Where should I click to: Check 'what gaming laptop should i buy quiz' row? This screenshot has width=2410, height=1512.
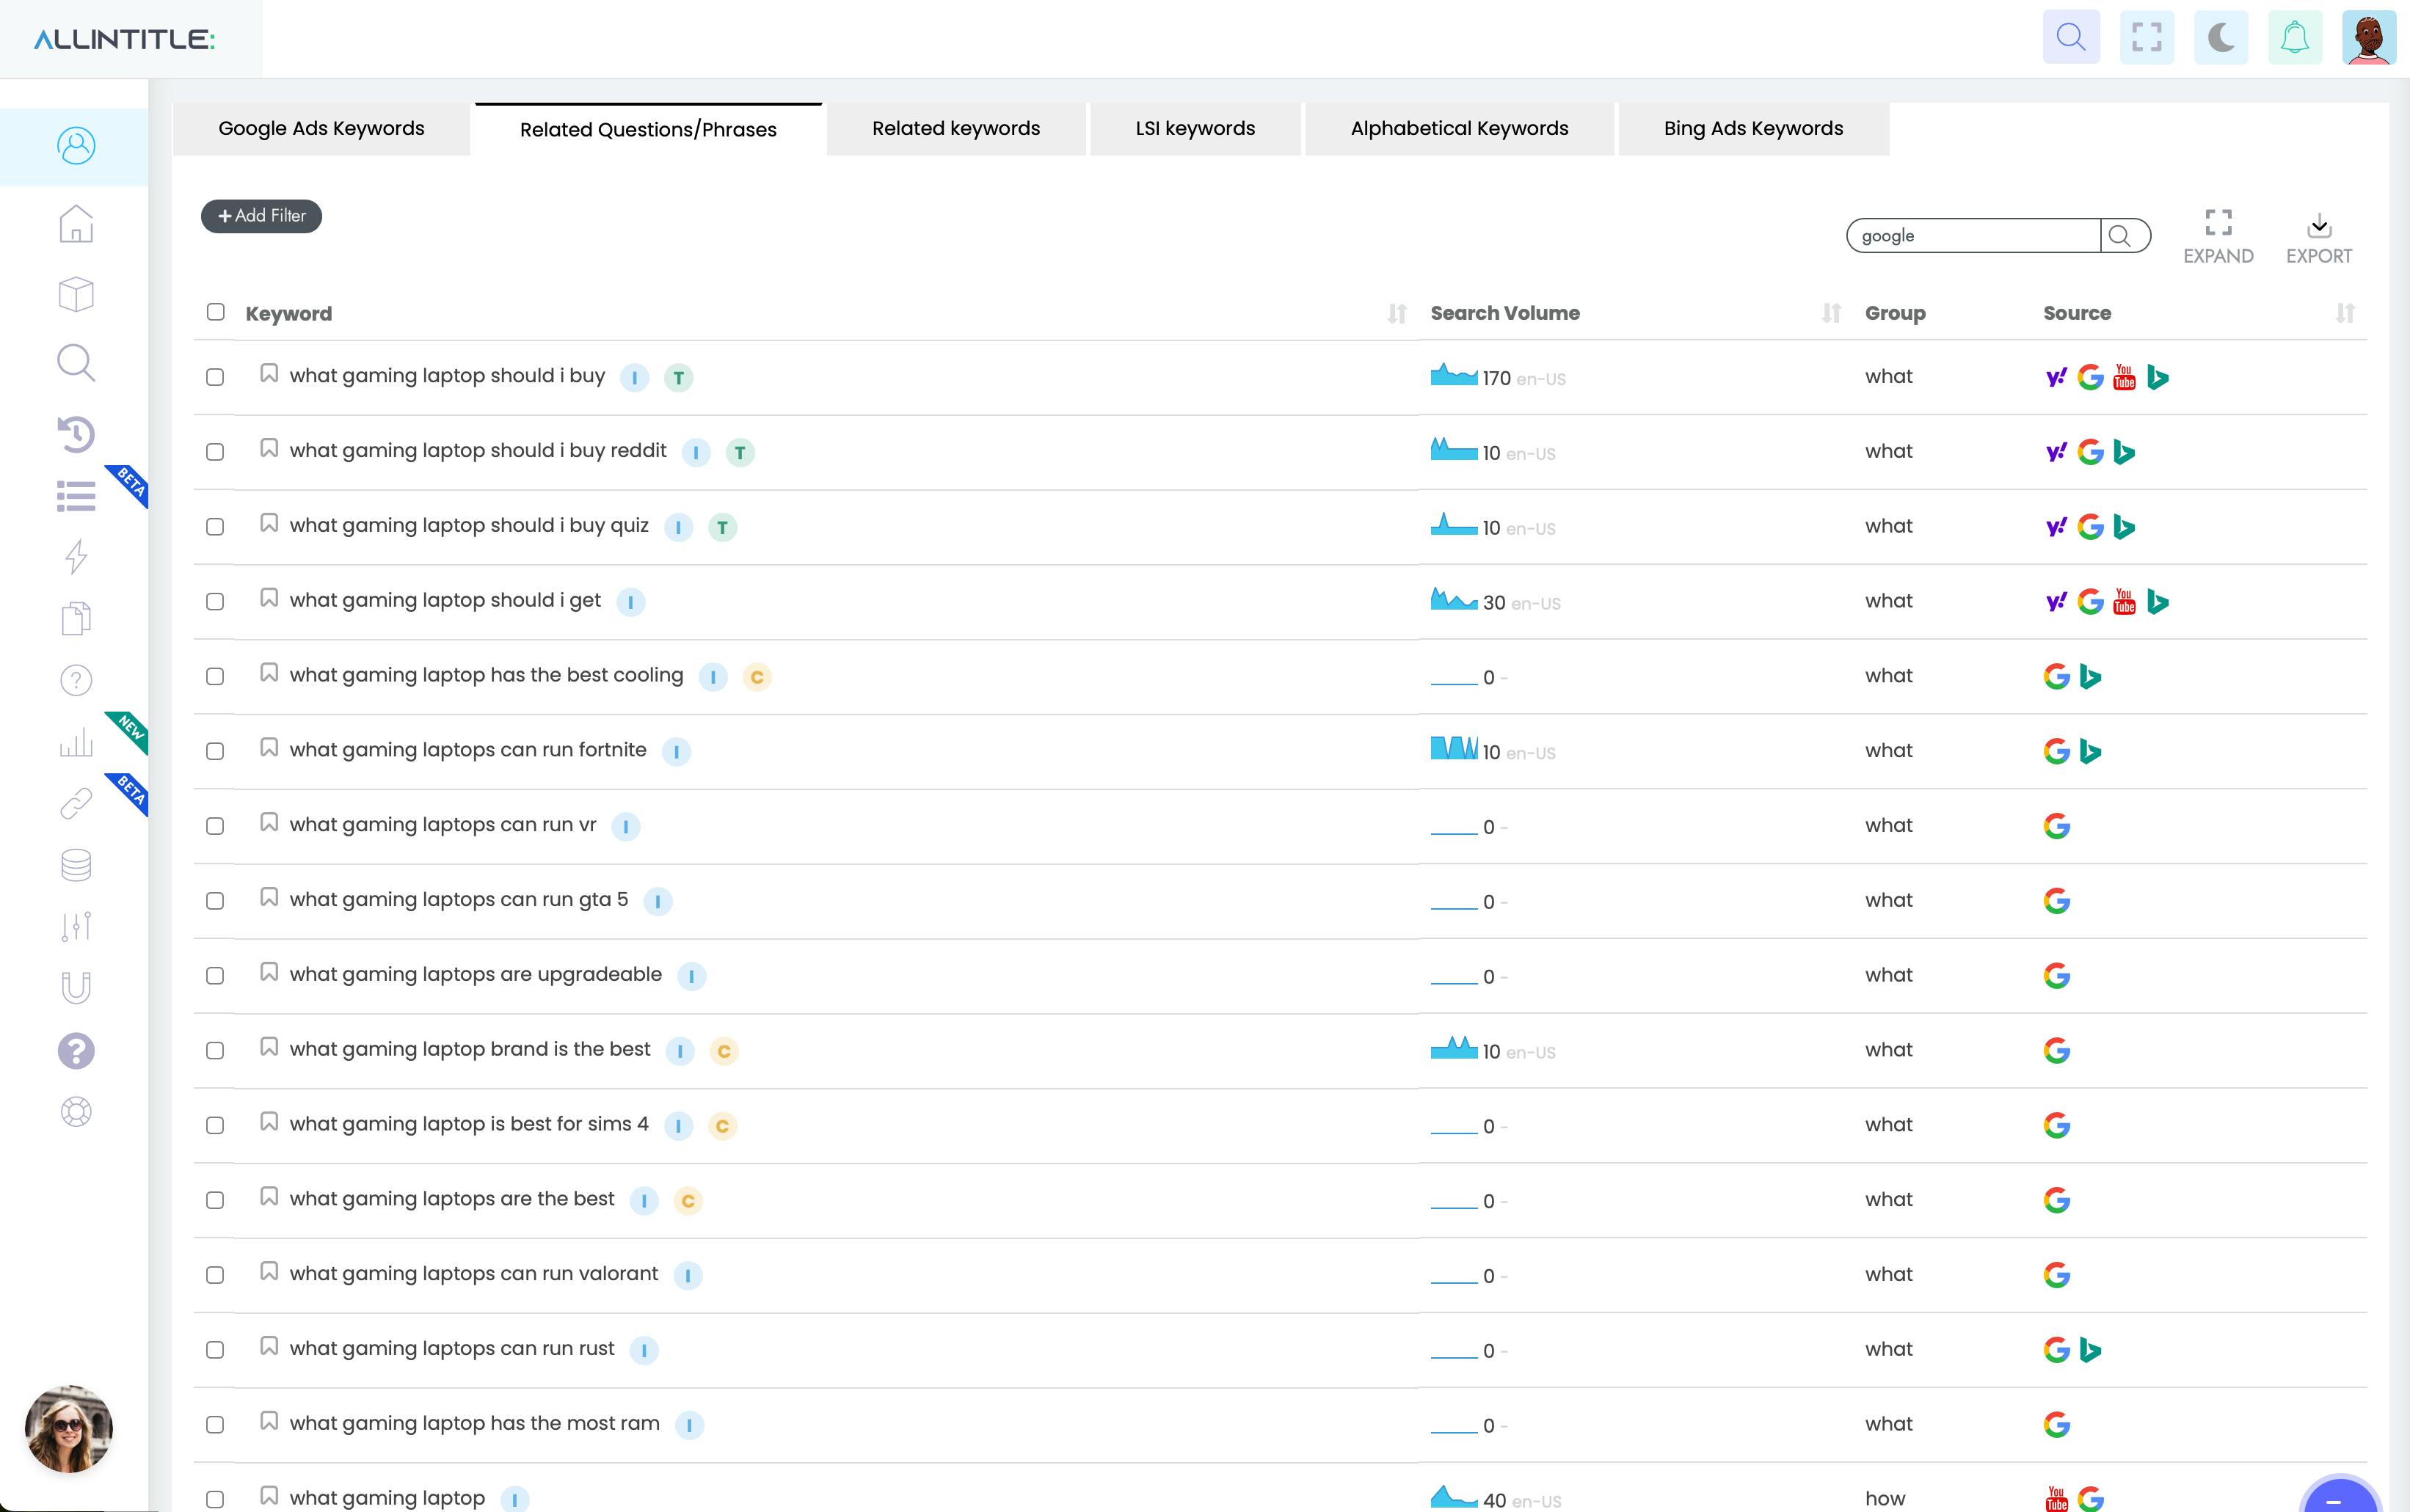(x=215, y=527)
